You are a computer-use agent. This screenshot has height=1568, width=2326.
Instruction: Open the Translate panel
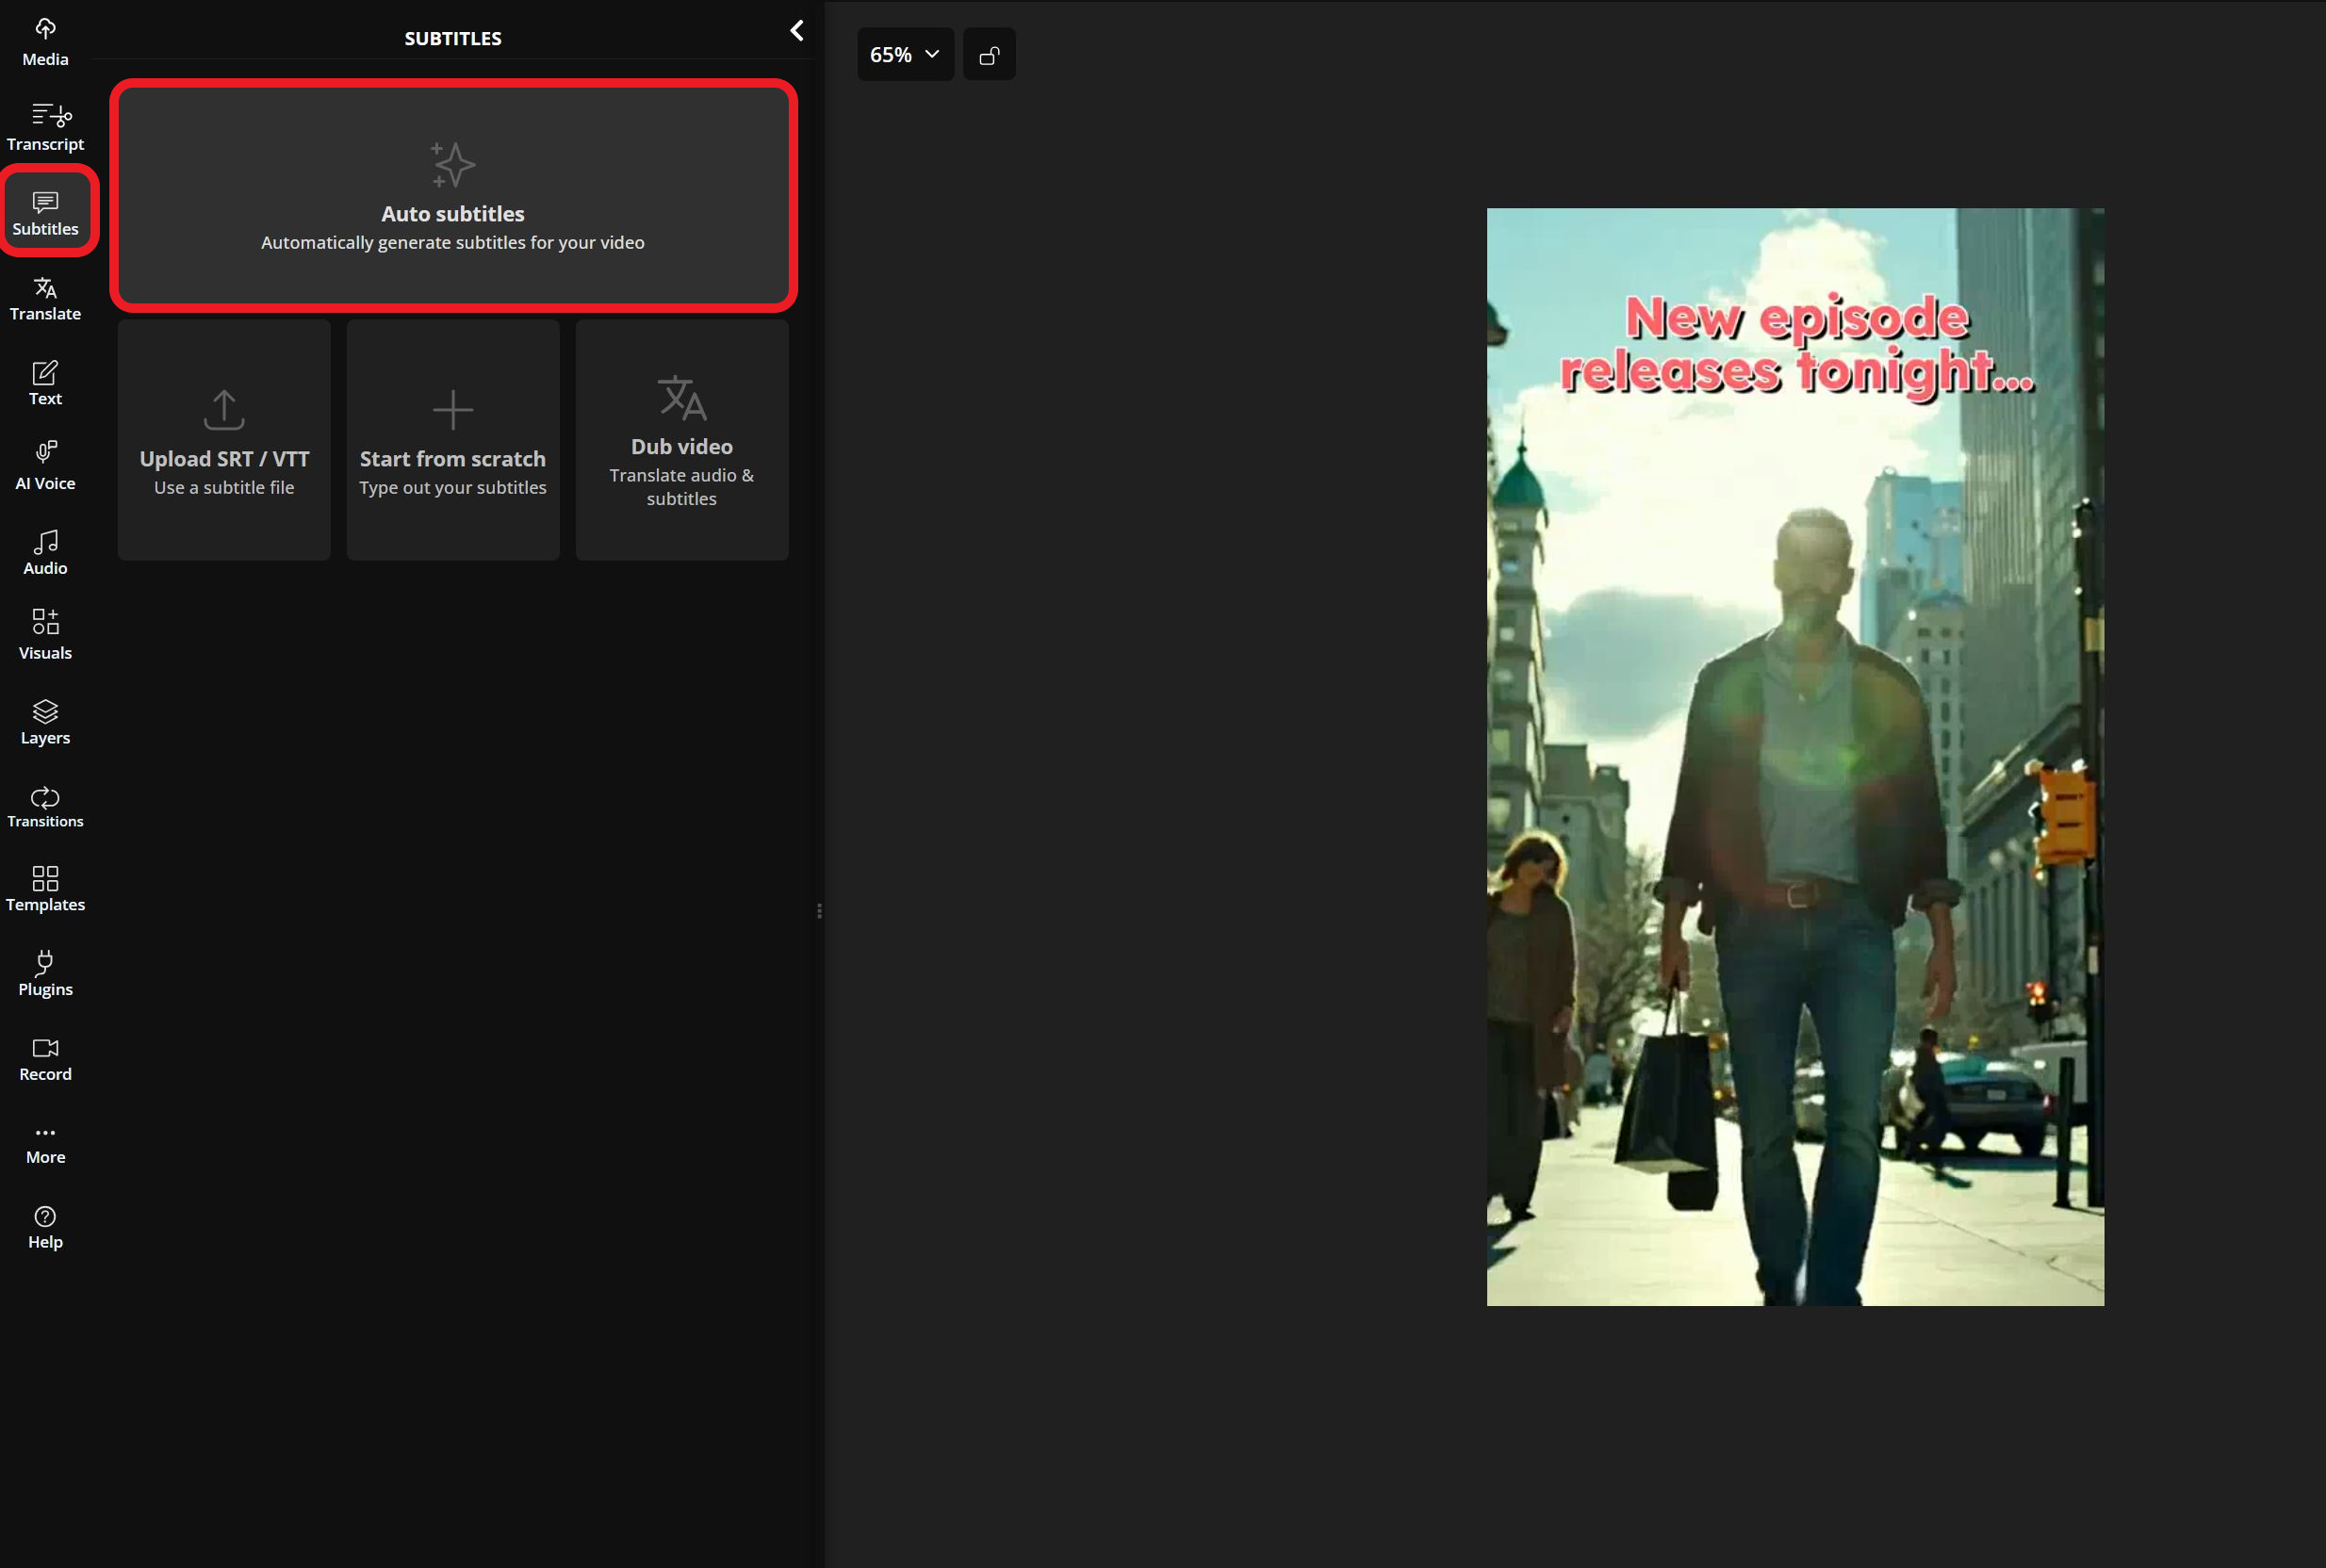coord(45,297)
